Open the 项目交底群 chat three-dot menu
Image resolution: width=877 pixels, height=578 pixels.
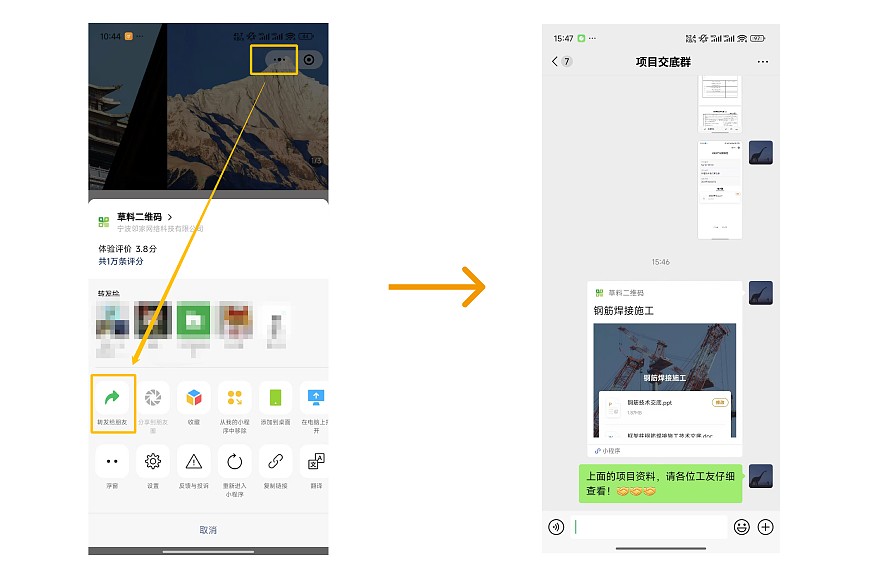point(763,62)
